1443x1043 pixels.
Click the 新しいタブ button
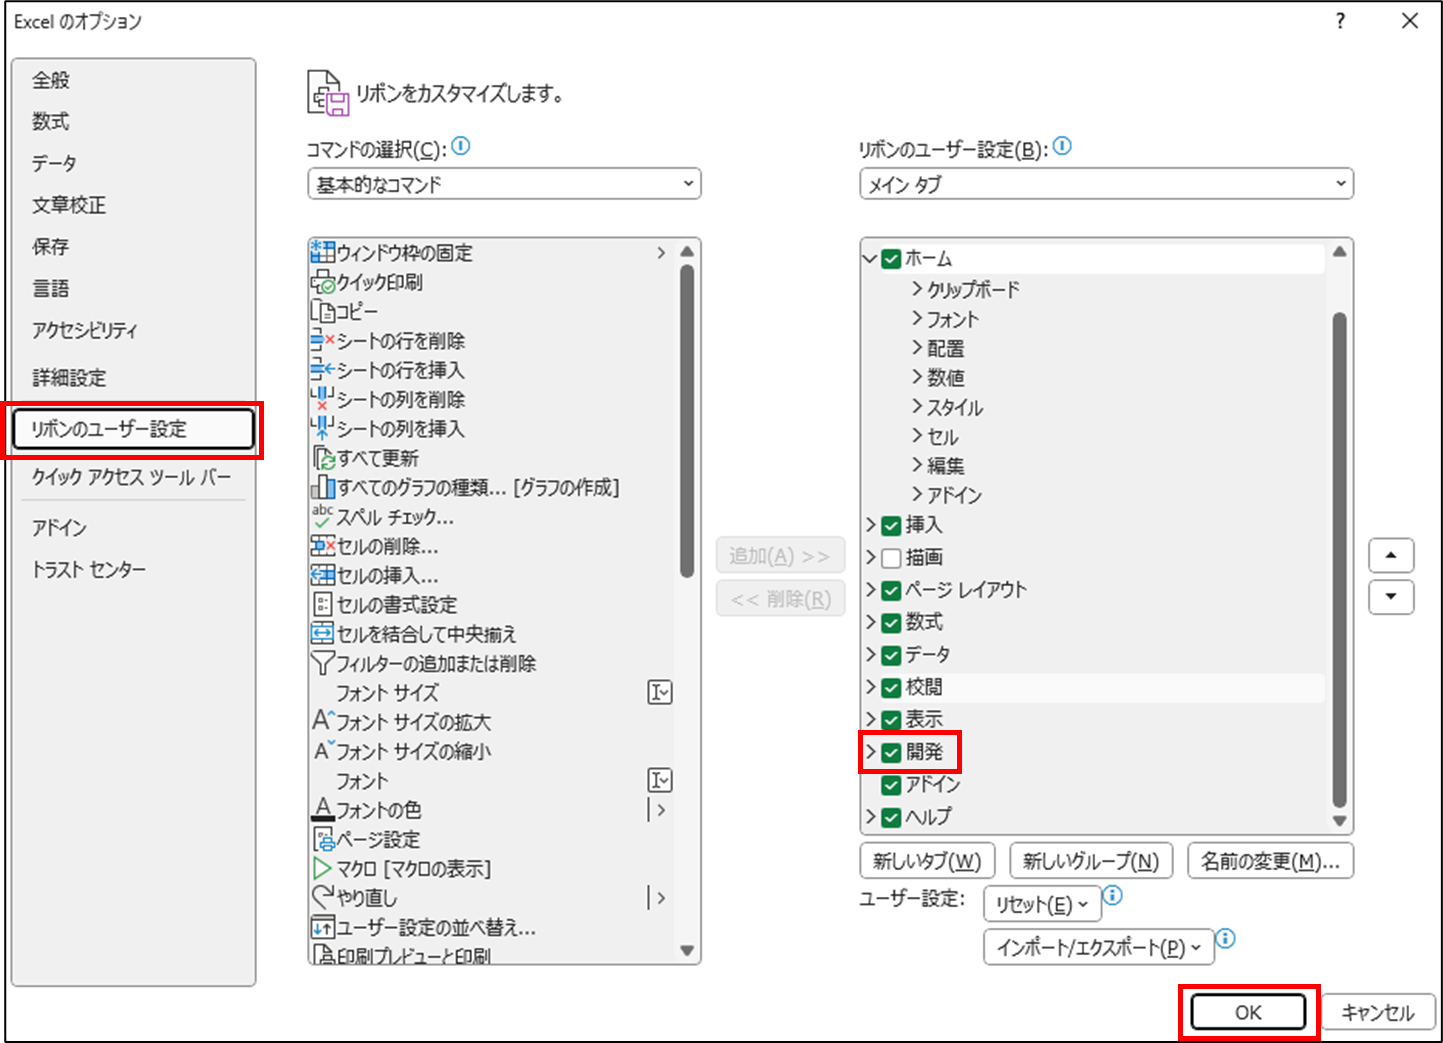coord(927,861)
